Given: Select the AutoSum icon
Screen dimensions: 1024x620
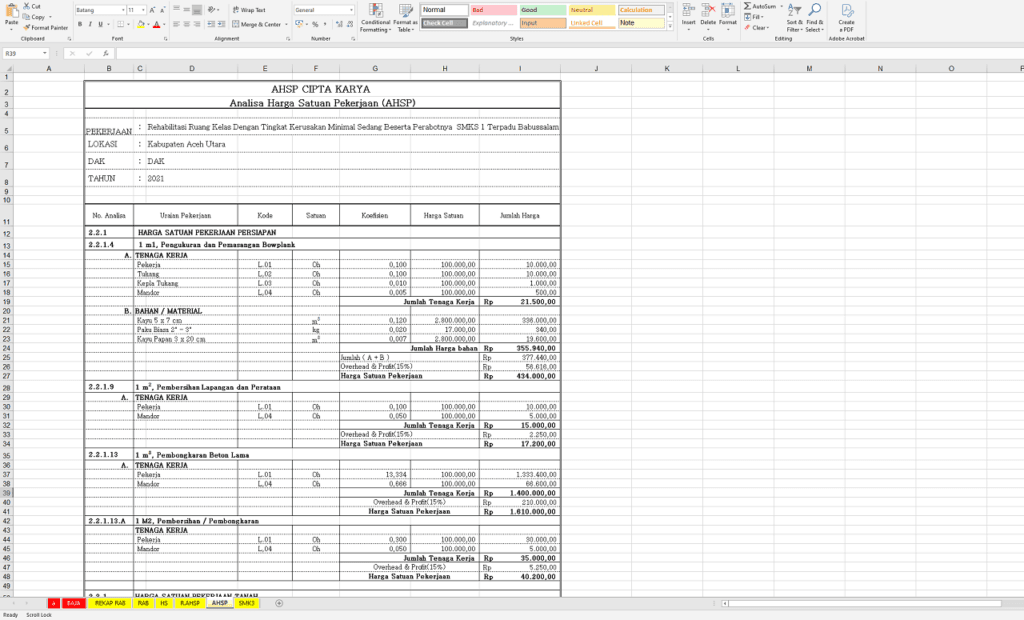Looking at the screenshot, I should (x=750, y=6).
